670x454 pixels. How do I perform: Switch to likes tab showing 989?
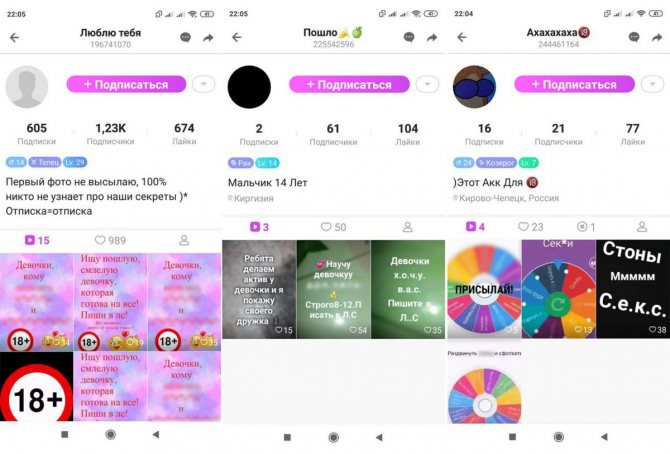click(x=110, y=240)
